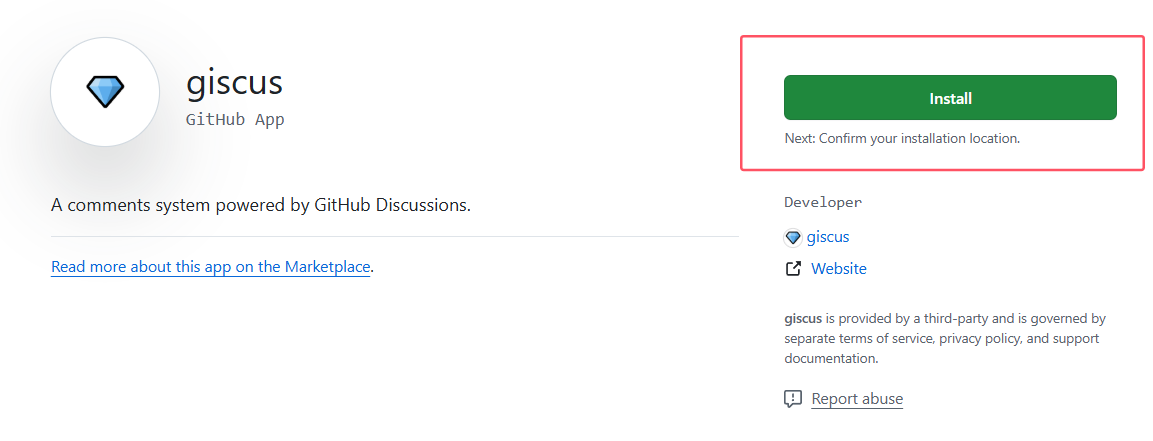Open the Read more about this app link
Screen dimensions: 1153x441
[210, 267]
